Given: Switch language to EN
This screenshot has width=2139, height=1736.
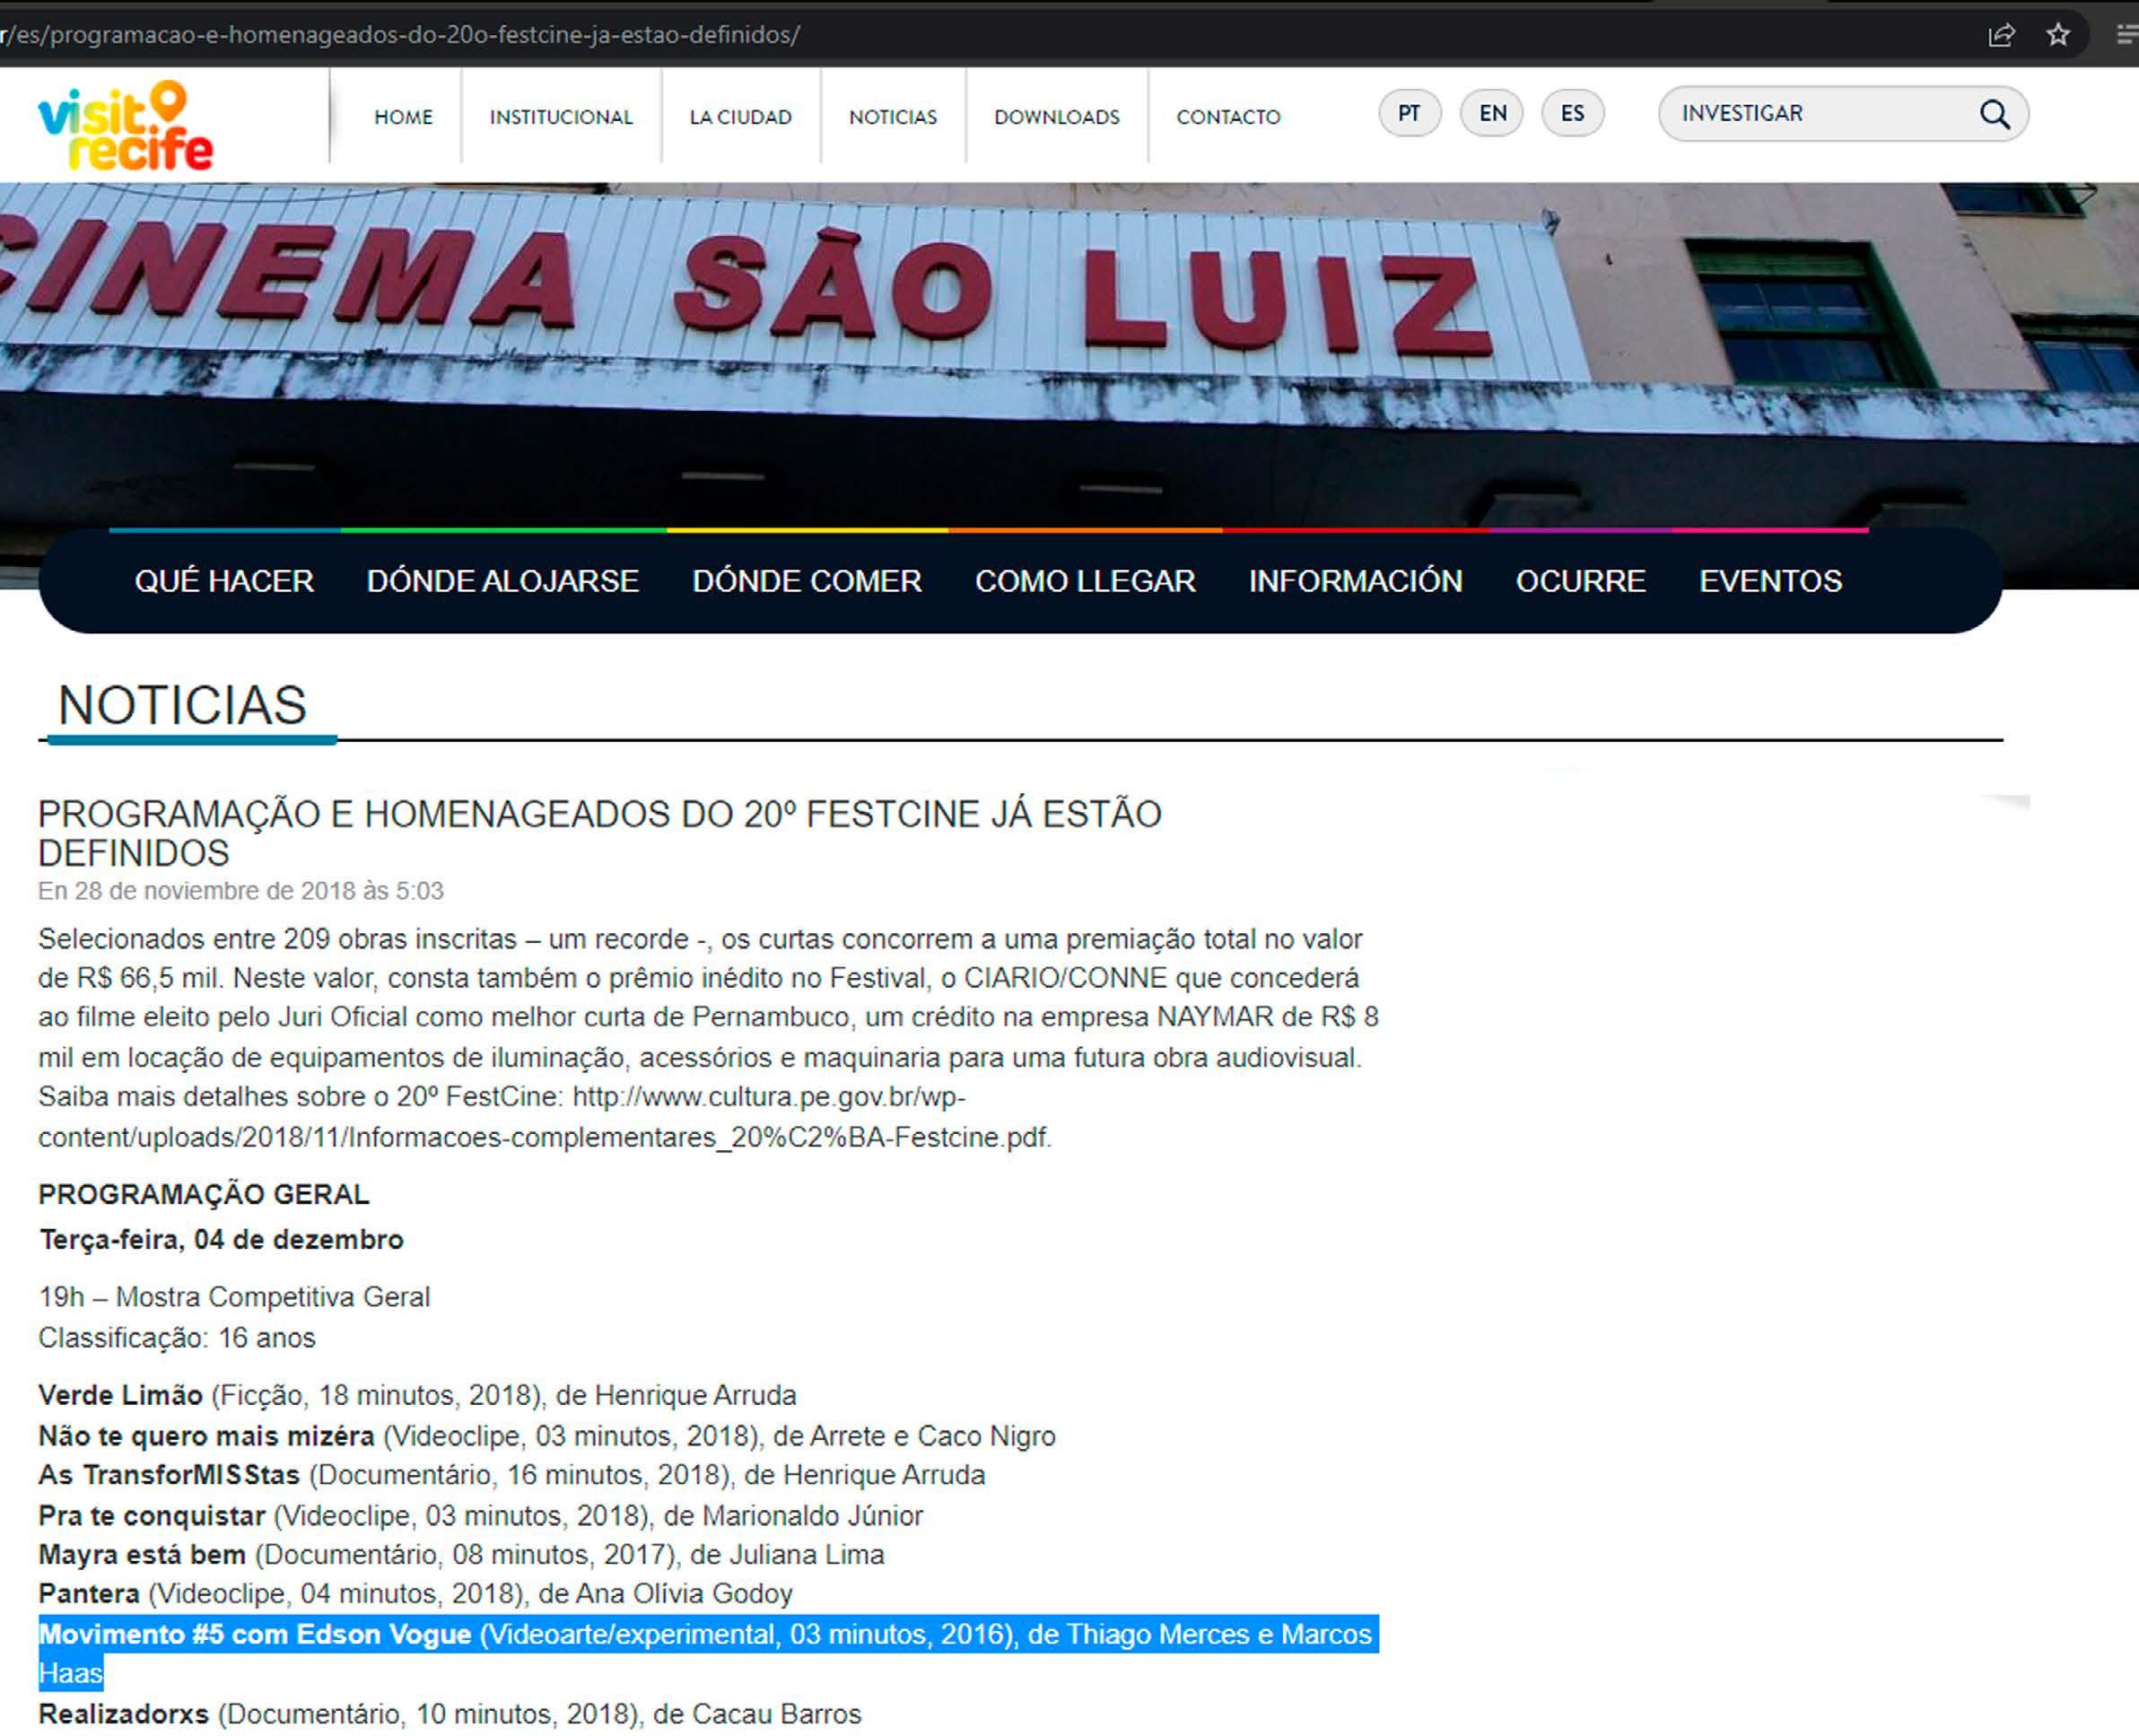Looking at the screenshot, I should pos(1492,113).
